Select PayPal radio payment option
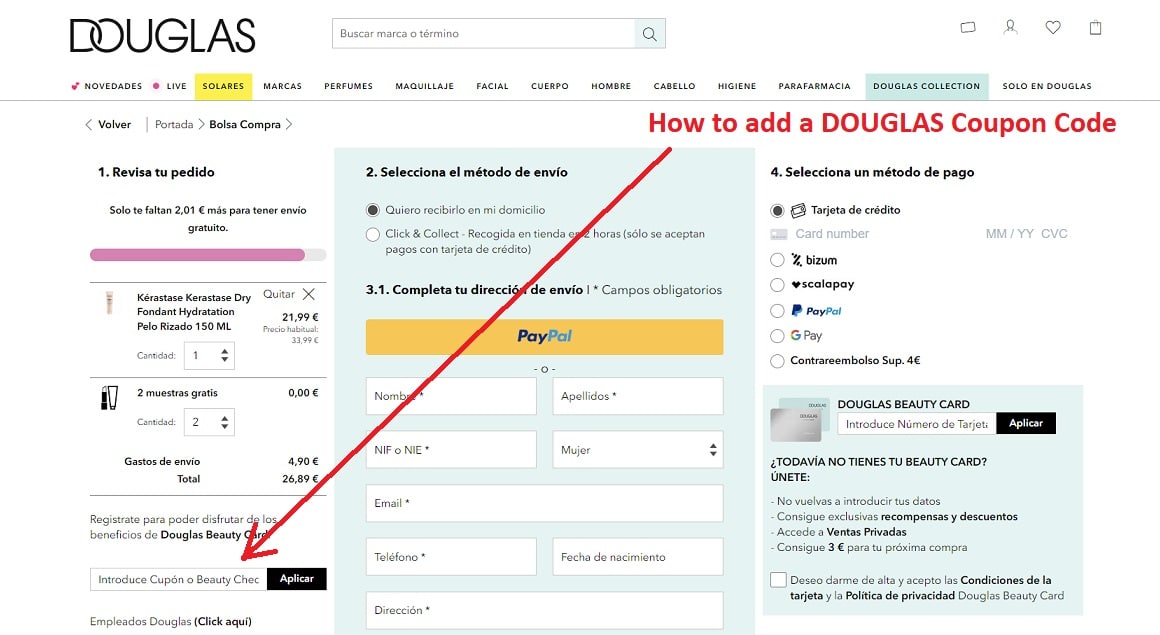The image size is (1160, 635). click(x=777, y=311)
